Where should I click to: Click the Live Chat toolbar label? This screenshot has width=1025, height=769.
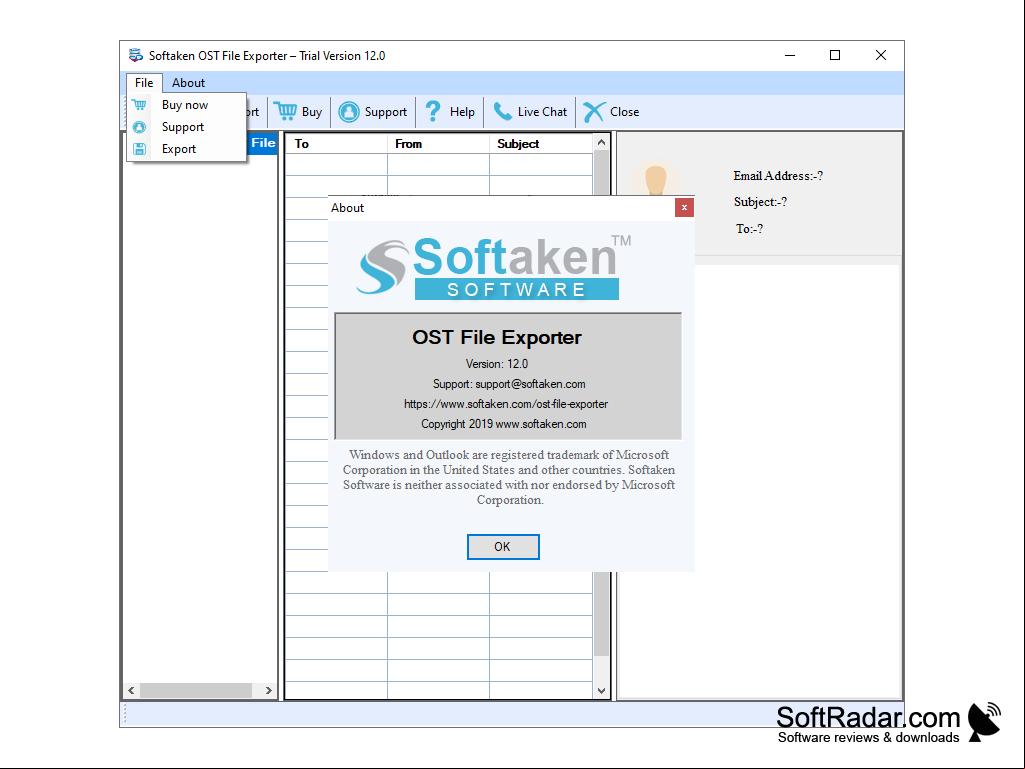click(543, 112)
